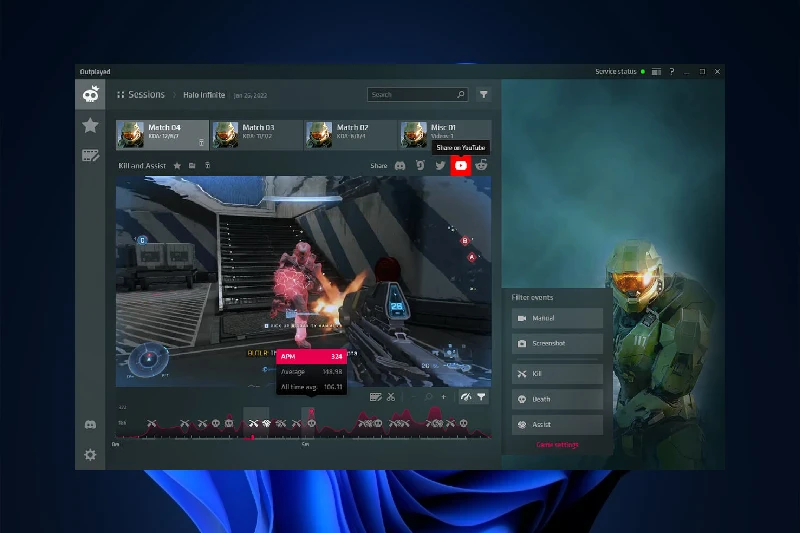The image size is (800, 533).
Task: Click the scissors cut icon above the timeline
Action: tap(391, 397)
